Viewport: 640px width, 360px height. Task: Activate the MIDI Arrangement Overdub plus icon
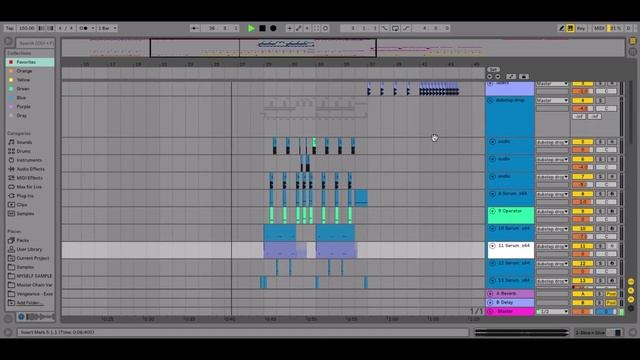tap(289, 28)
